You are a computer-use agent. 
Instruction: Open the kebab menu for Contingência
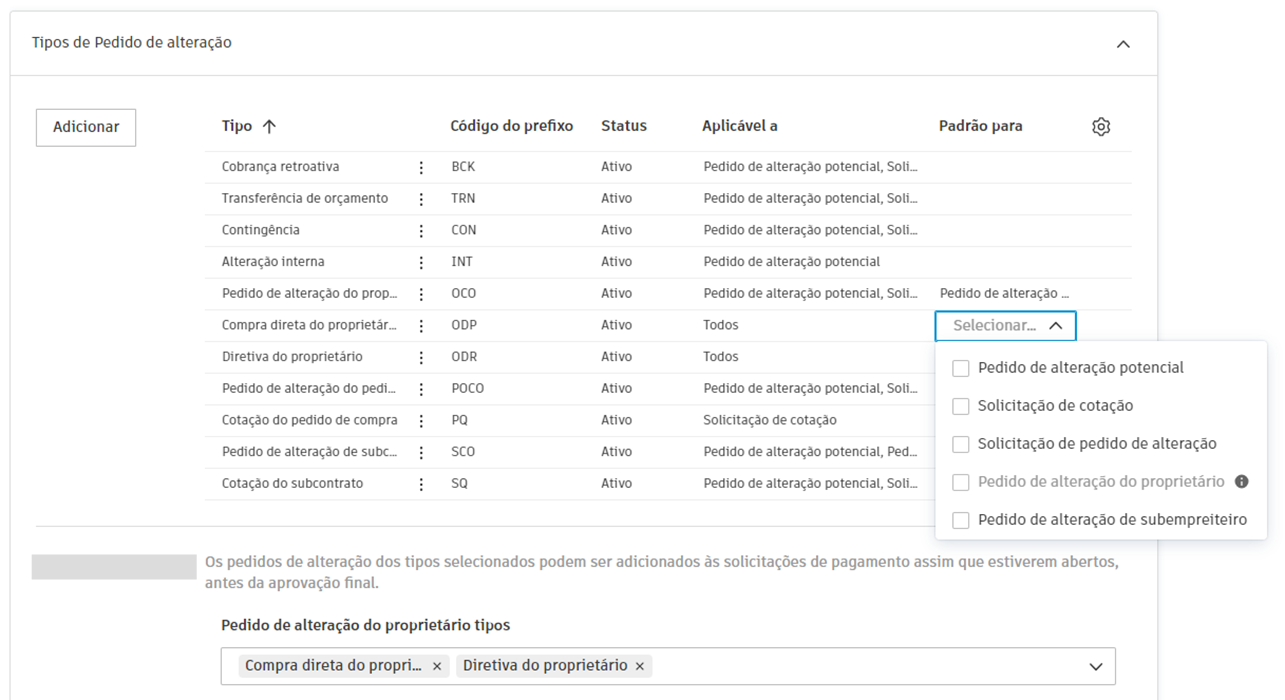click(x=422, y=230)
